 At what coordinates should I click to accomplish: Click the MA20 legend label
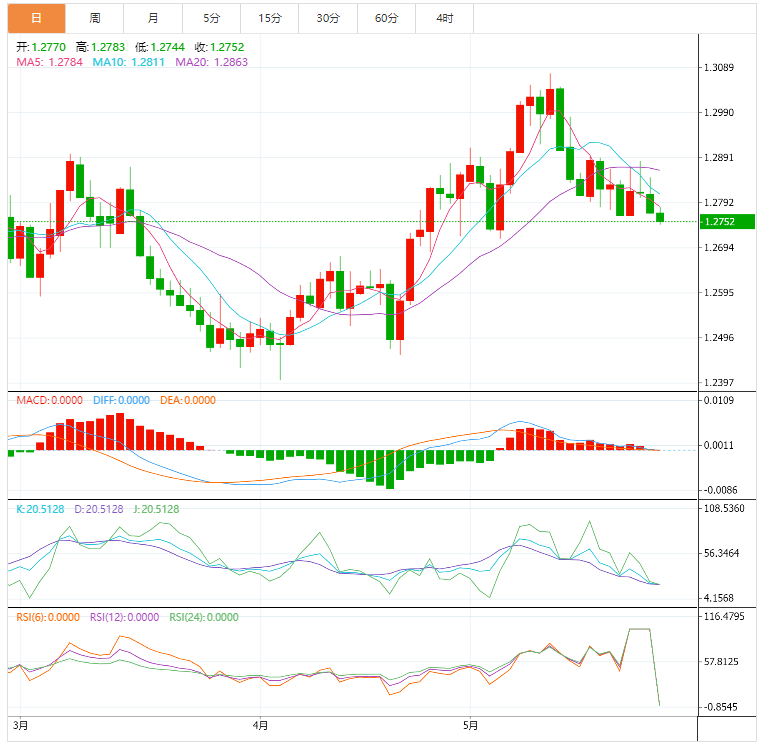coord(211,62)
